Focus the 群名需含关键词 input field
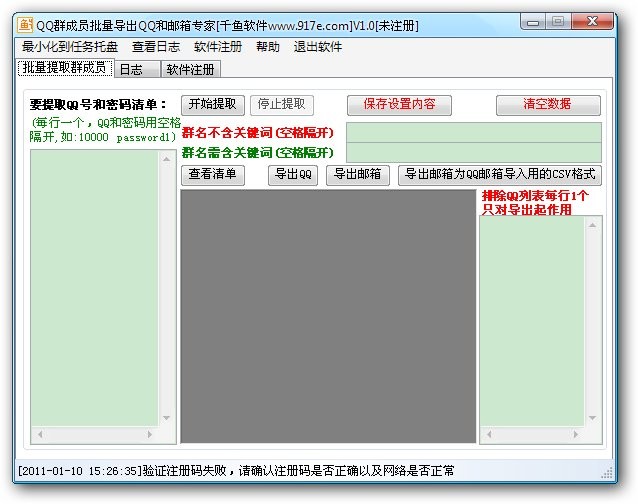This screenshot has height=504, width=638. tap(474, 153)
